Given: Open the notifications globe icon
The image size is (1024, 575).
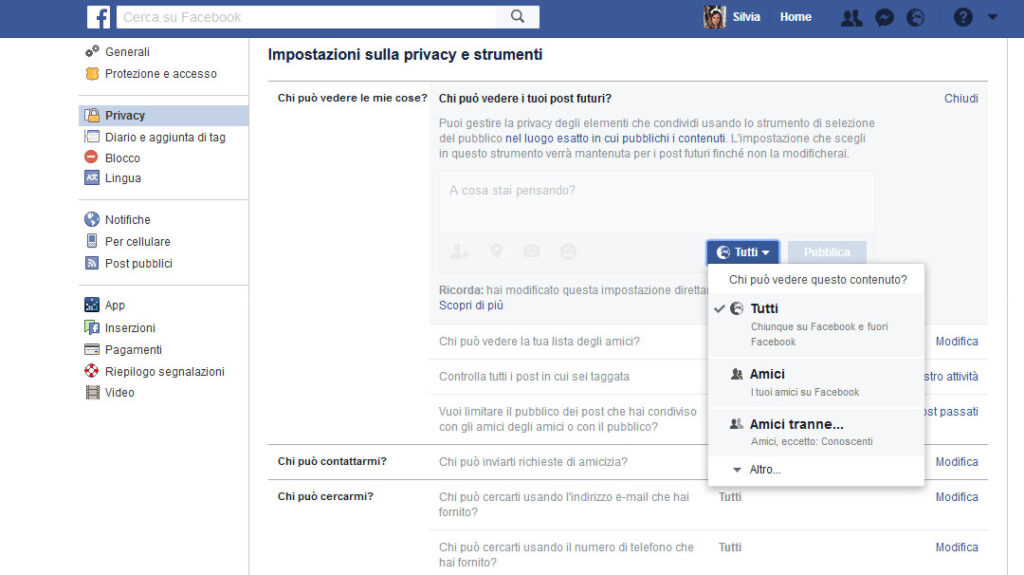Looking at the screenshot, I should (916, 18).
